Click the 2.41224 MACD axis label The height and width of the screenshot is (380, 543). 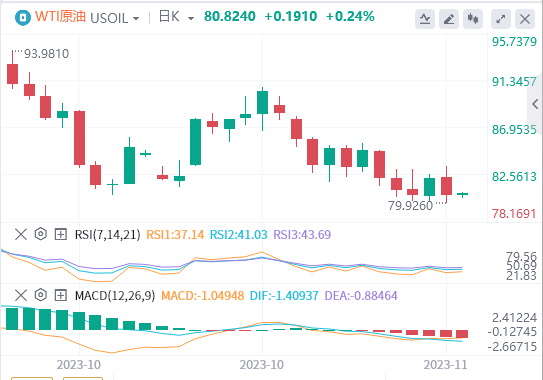coord(515,317)
